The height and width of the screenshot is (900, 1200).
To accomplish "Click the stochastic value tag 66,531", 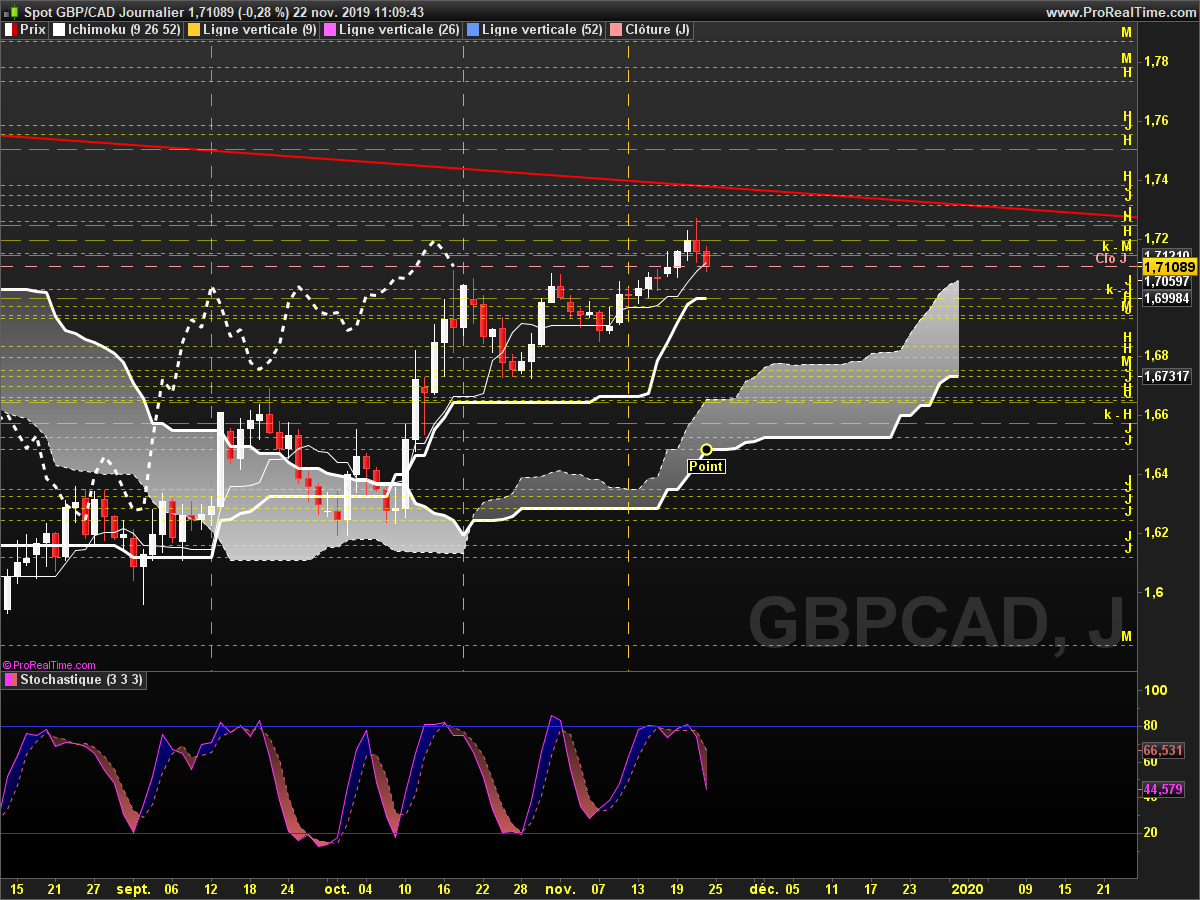I will [1163, 750].
